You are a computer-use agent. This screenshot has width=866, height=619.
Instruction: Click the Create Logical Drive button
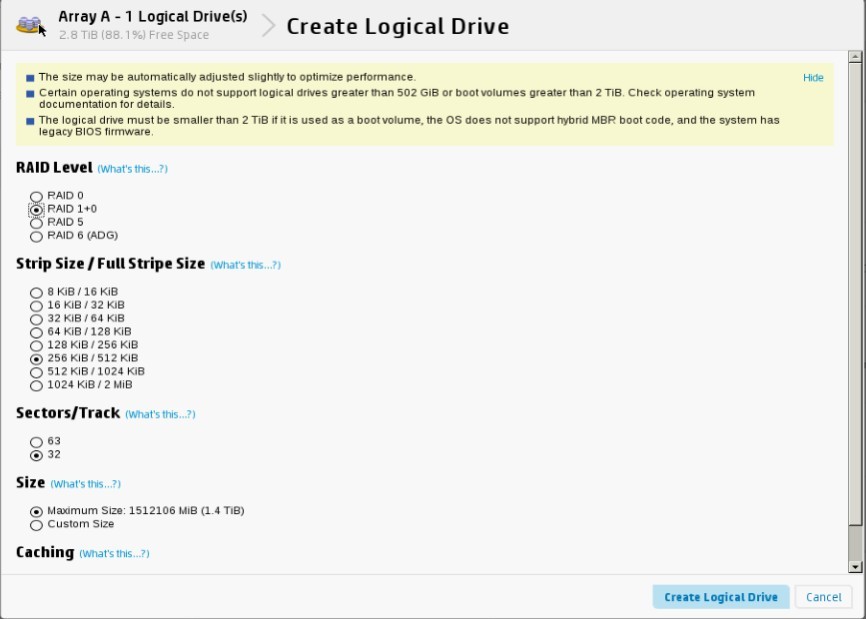[720, 597]
